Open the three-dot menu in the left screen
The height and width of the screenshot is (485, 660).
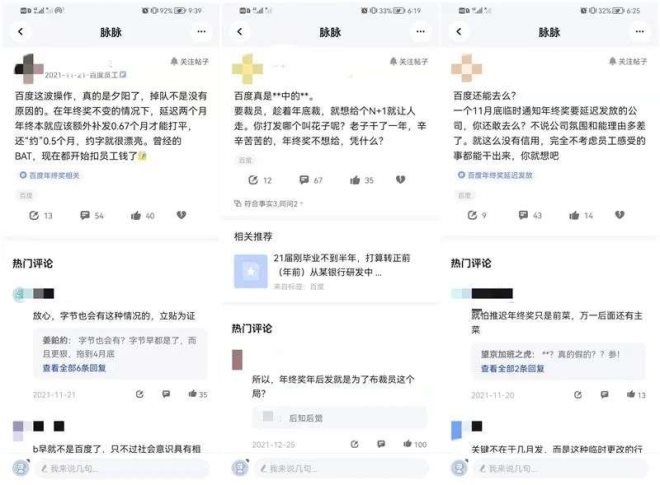coord(201,32)
